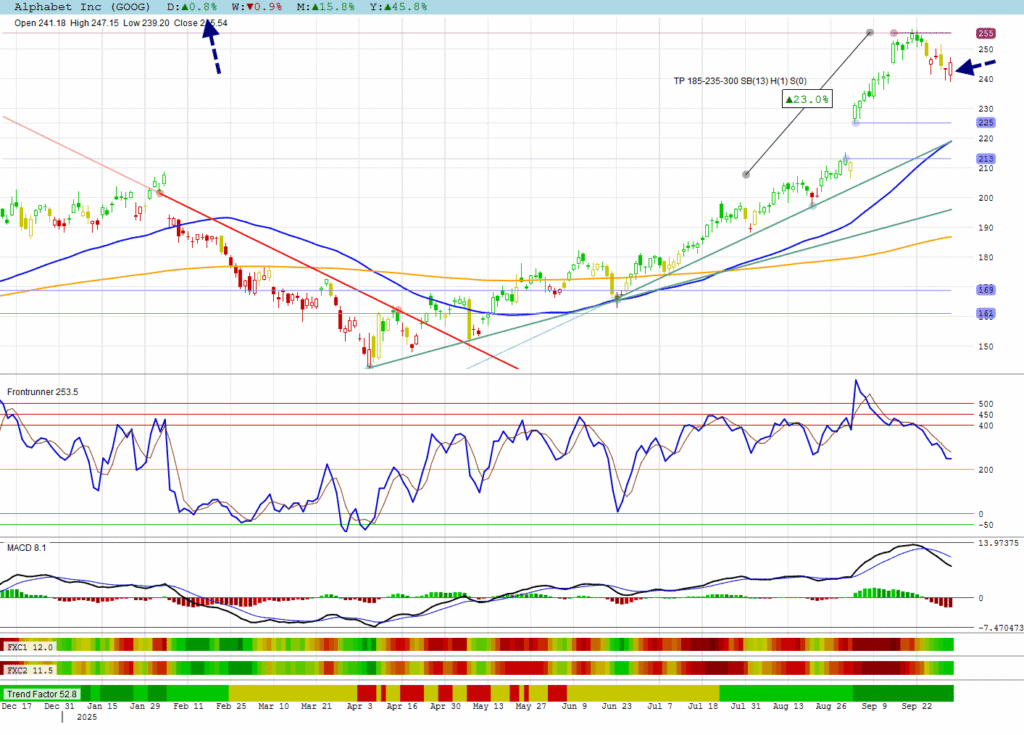Select the 255 price level tag
The height and width of the screenshot is (735, 1024).
985,33
